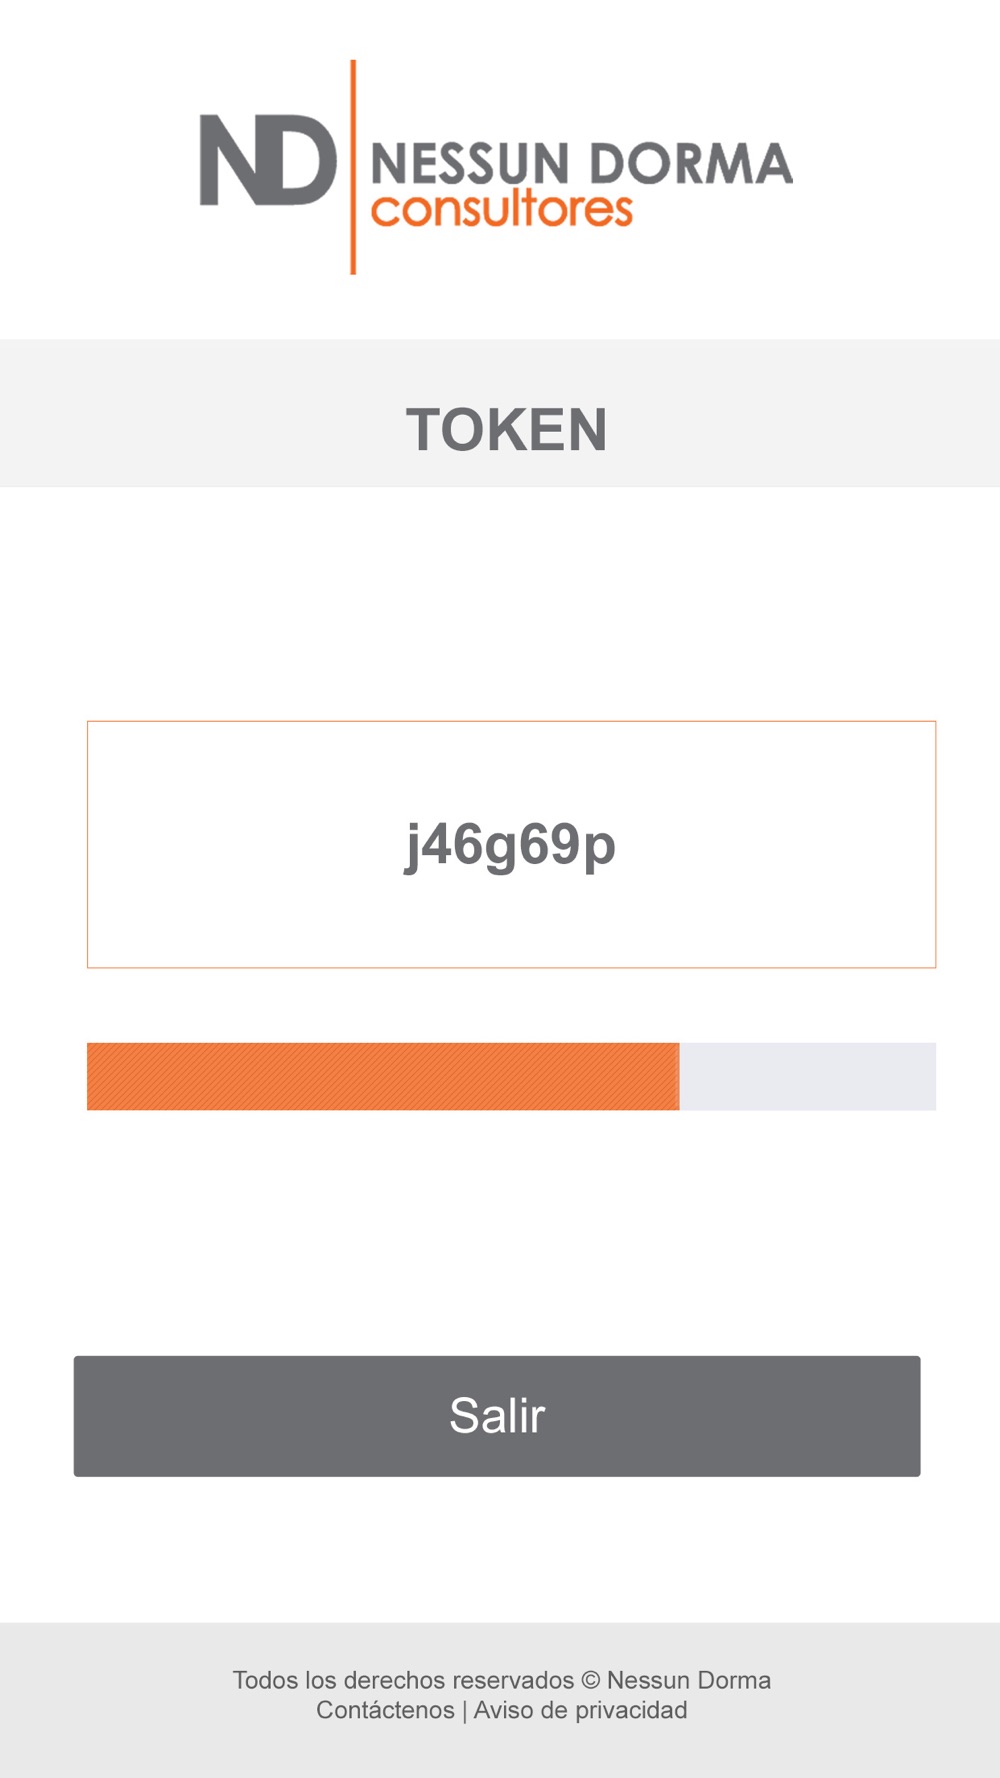This screenshot has width=1000, height=1778.
Task: Click the letter "j" starting the token code
Action: pyautogui.click(x=413, y=847)
